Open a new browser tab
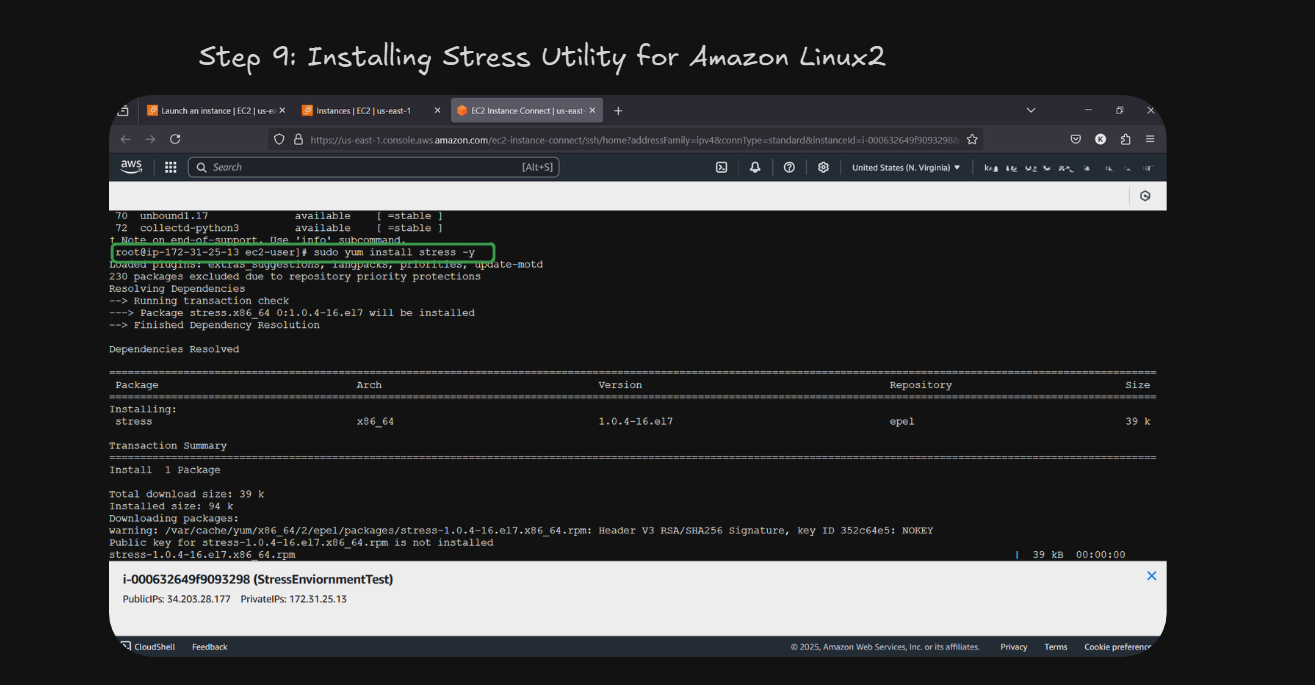 (618, 110)
